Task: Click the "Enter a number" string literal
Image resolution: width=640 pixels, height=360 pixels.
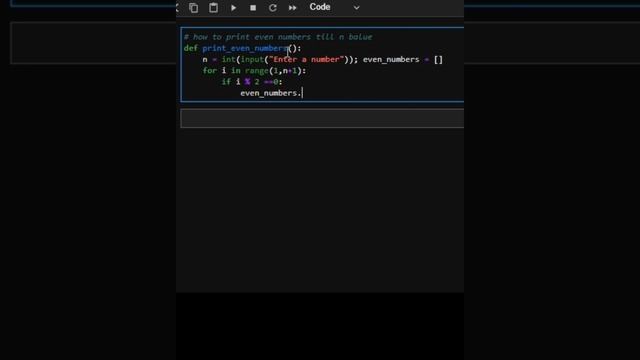Action: pyautogui.click(x=306, y=60)
